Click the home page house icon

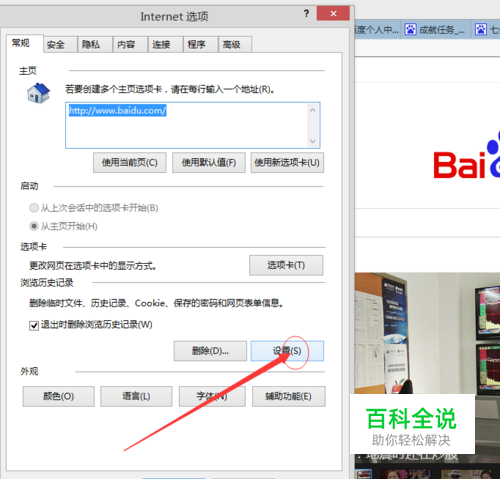pyautogui.click(x=38, y=93)
